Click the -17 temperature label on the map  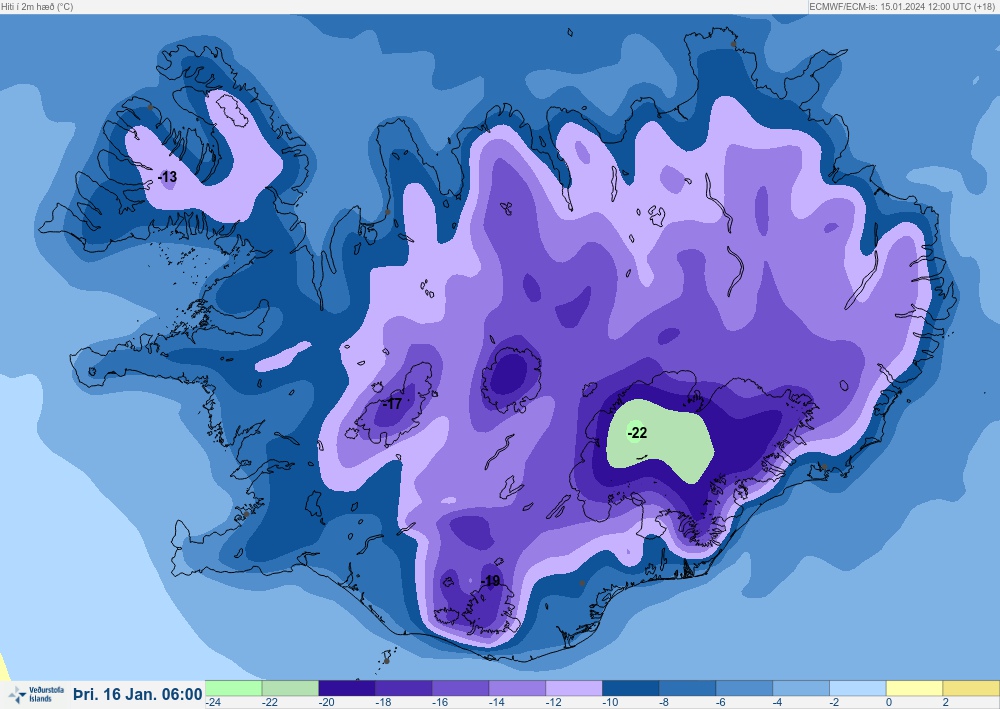pos(392,404)
